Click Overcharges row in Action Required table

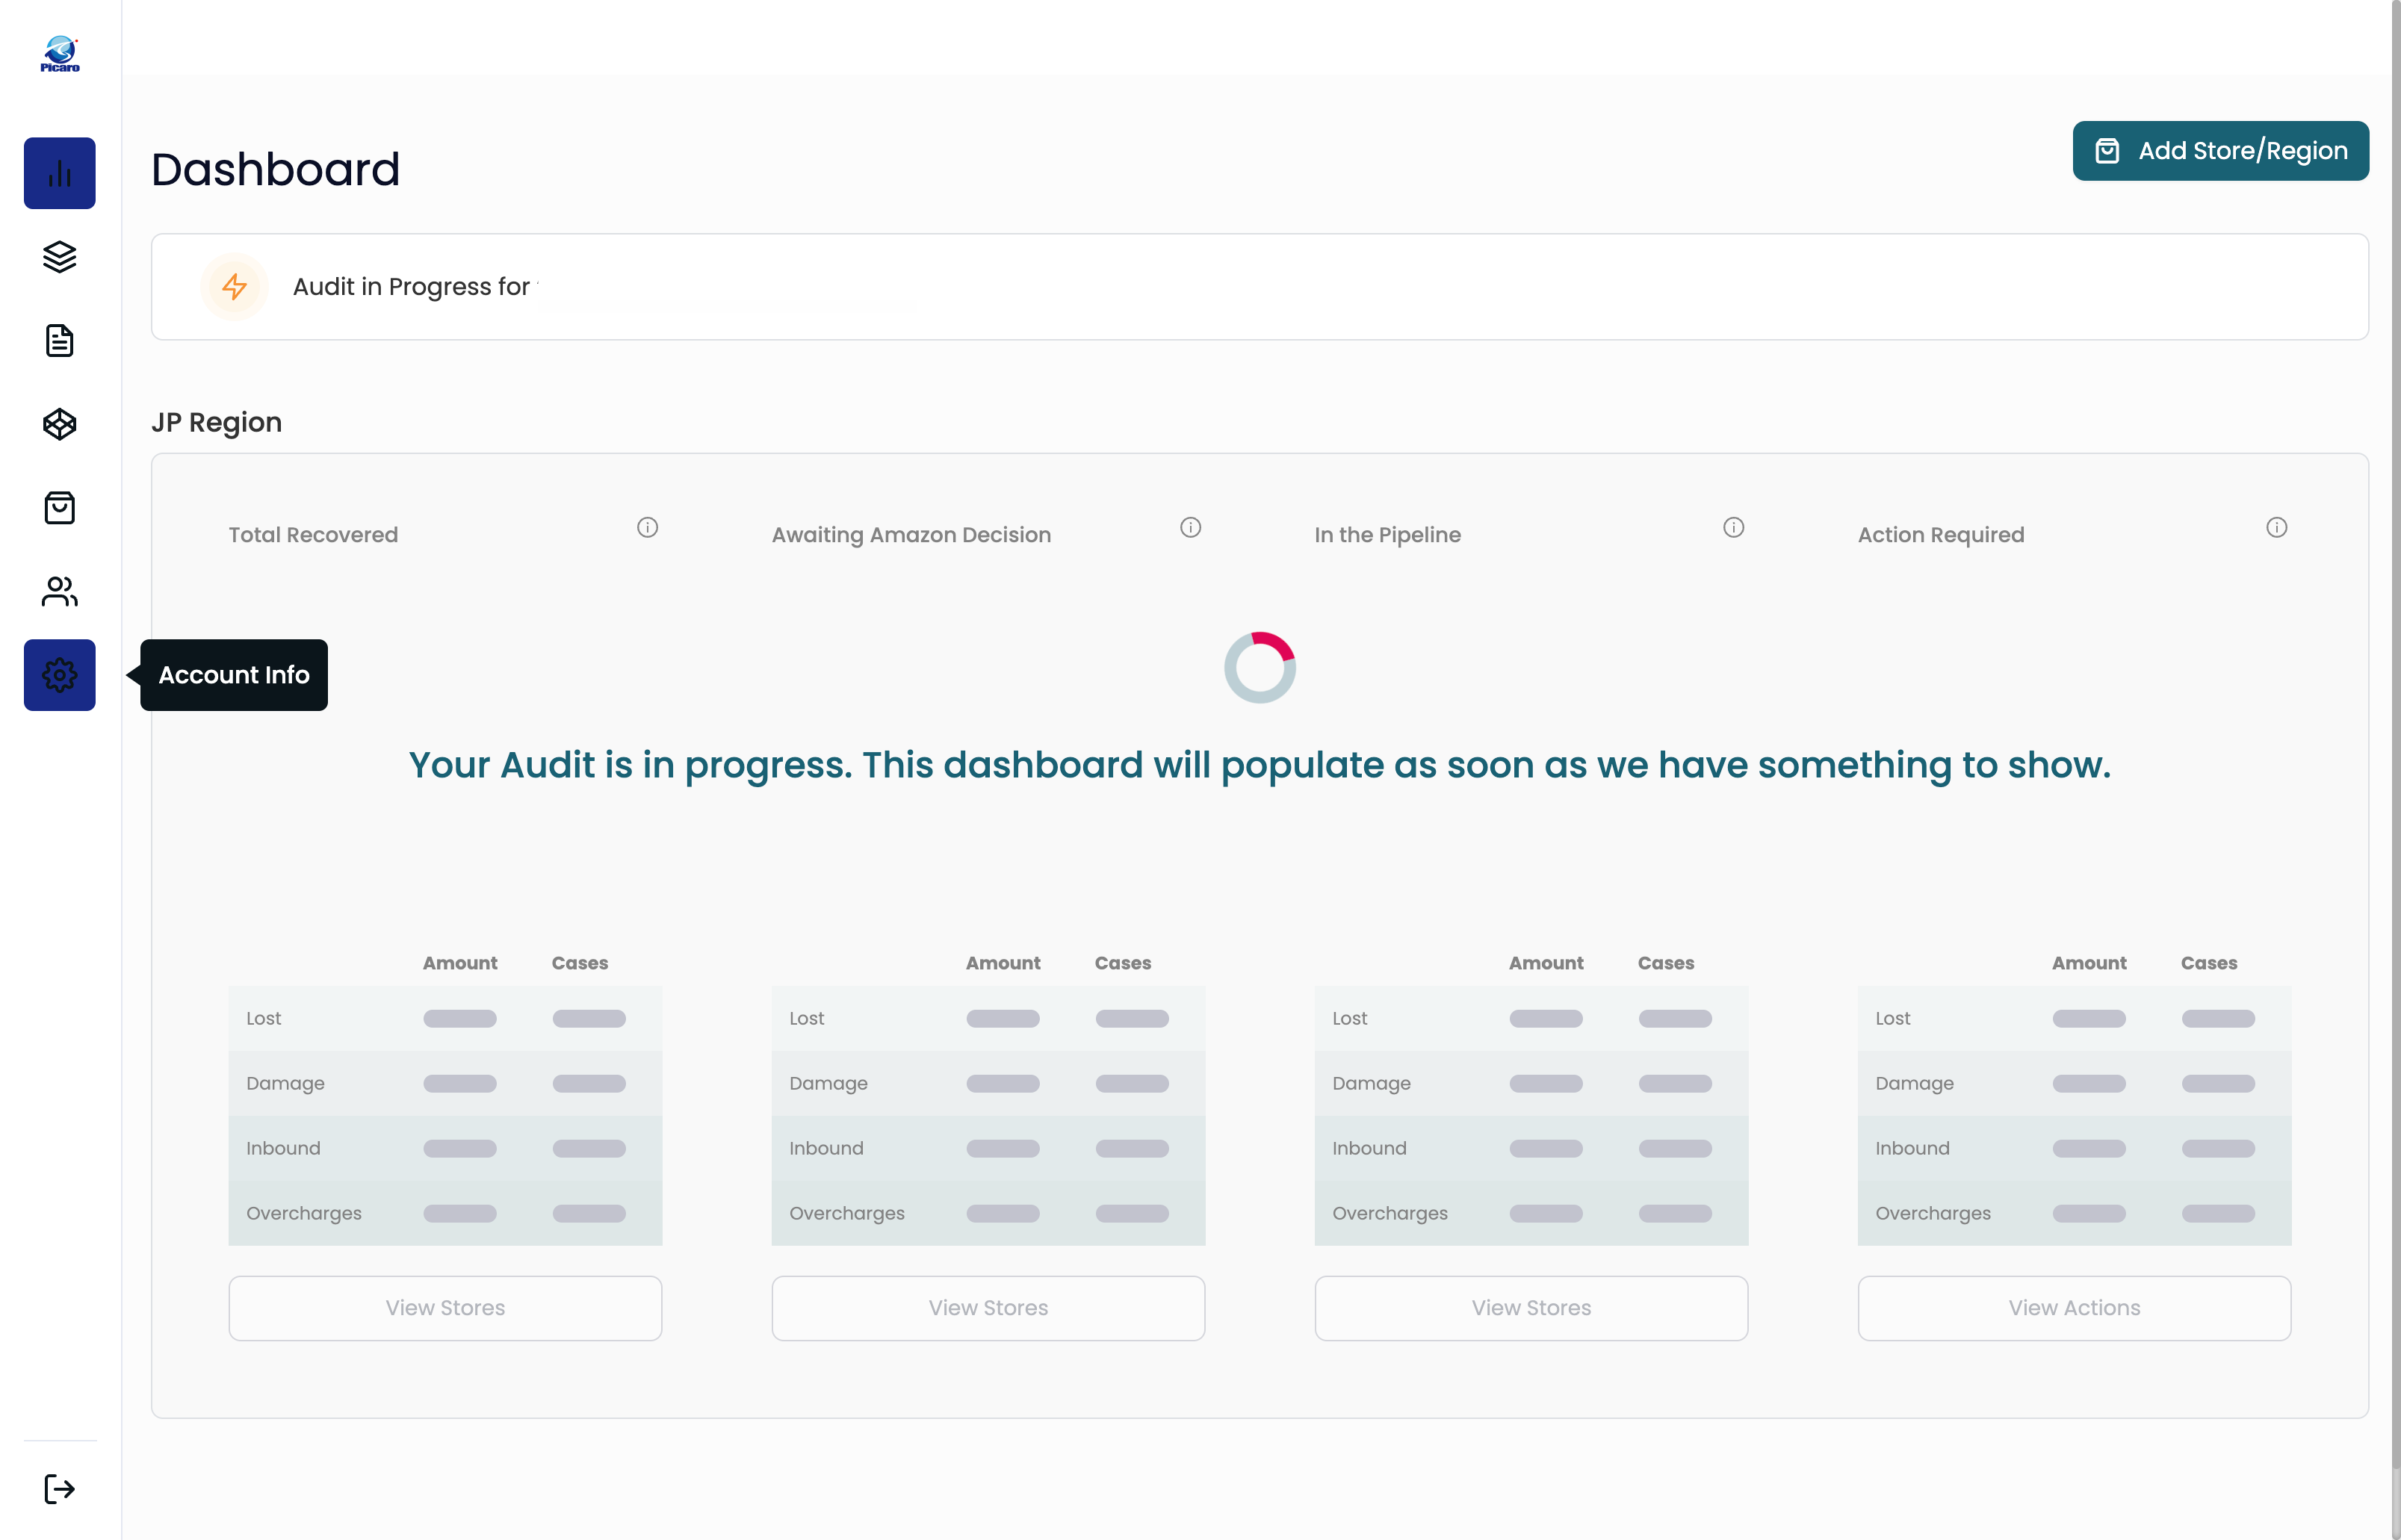click(x=2075, y=1213)
